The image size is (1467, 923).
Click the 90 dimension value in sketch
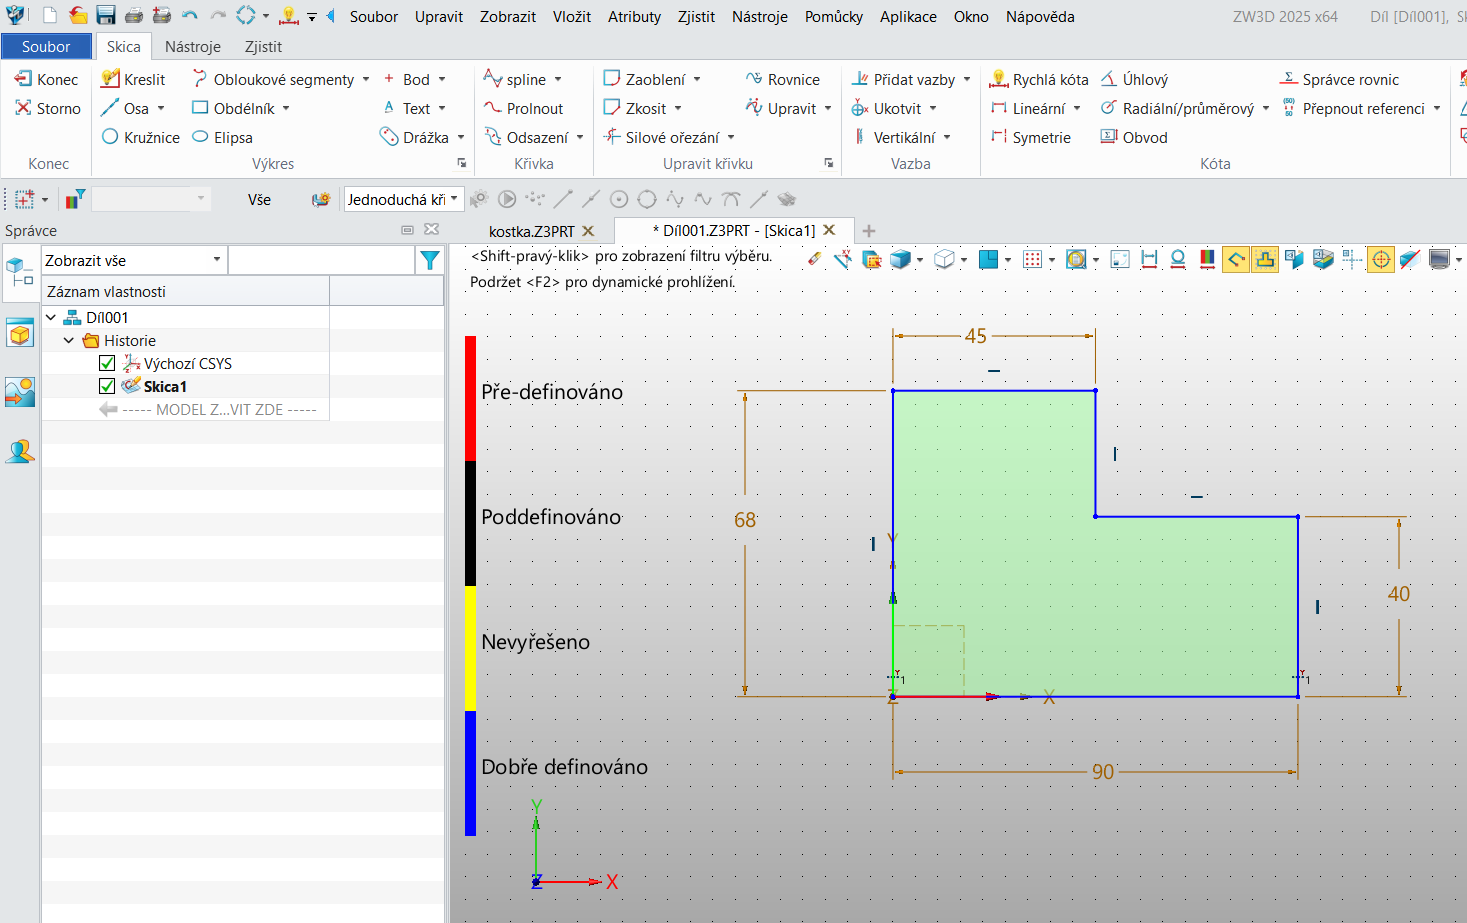[x=1102, y=772]
